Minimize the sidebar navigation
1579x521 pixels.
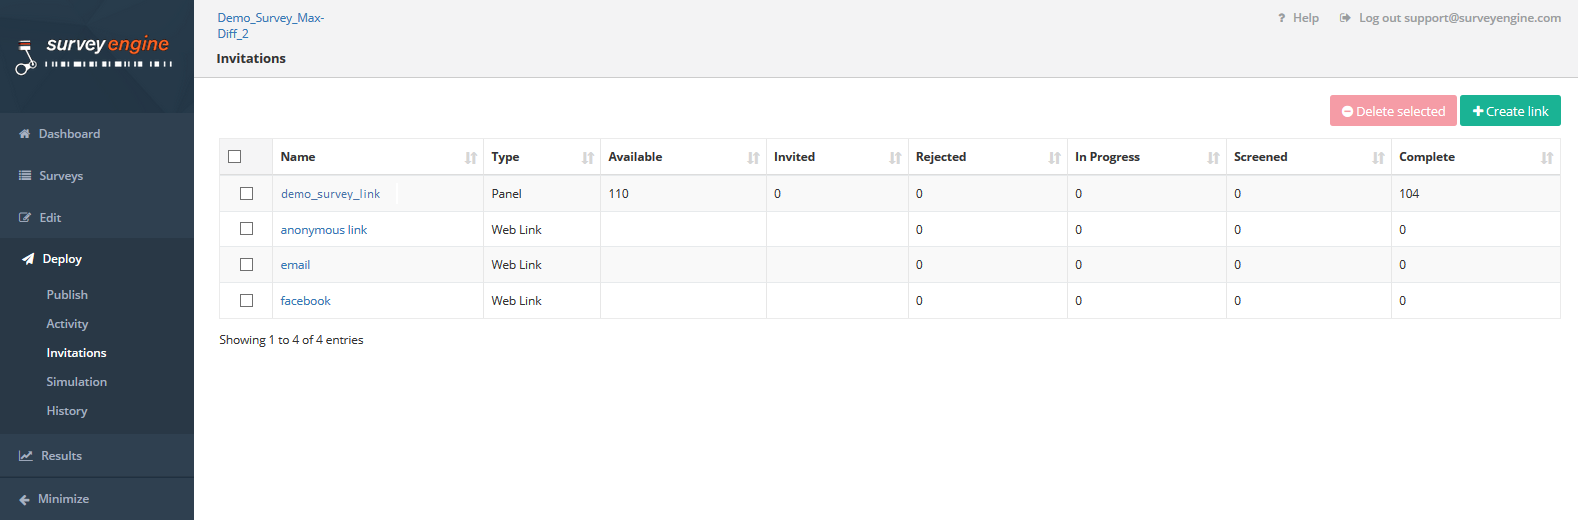coord(63,499)
